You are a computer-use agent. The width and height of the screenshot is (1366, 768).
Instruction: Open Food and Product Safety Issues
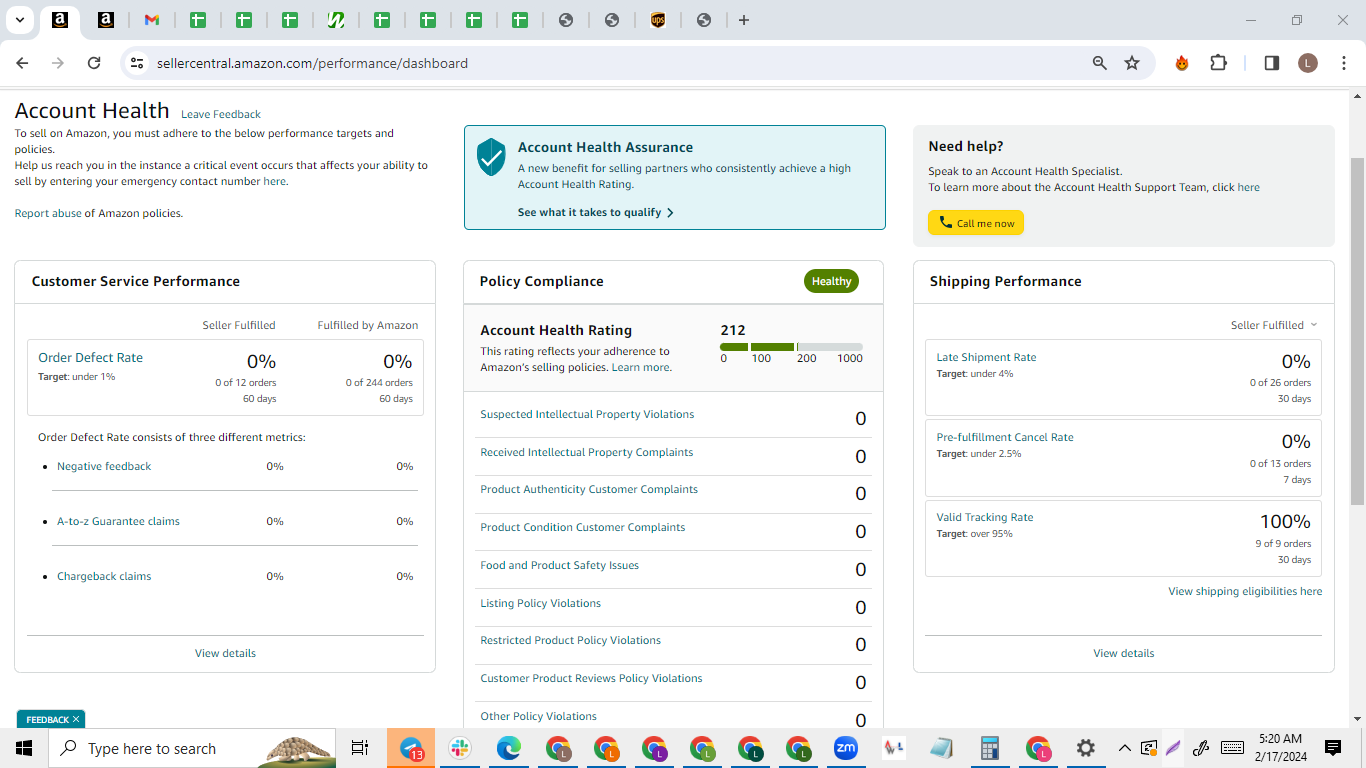559,565
